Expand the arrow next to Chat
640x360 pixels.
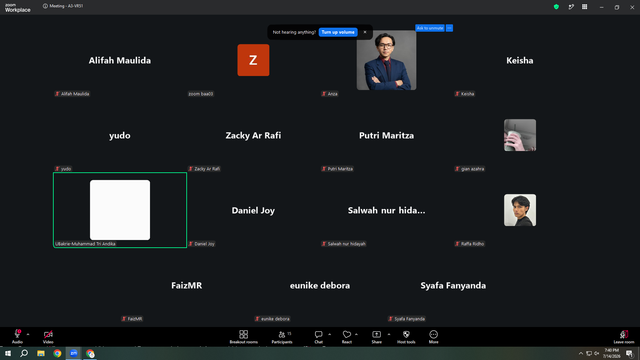coord(329,334)
